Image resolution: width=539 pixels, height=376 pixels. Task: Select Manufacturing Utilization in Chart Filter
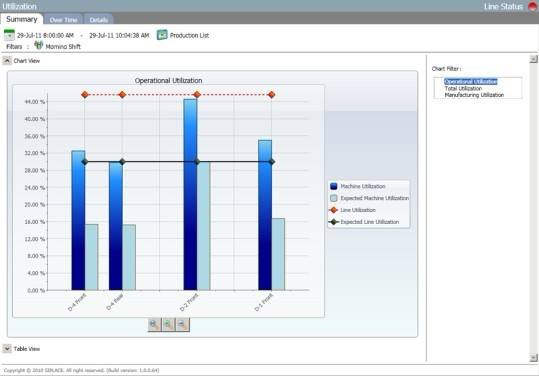(x=474, y=95)
